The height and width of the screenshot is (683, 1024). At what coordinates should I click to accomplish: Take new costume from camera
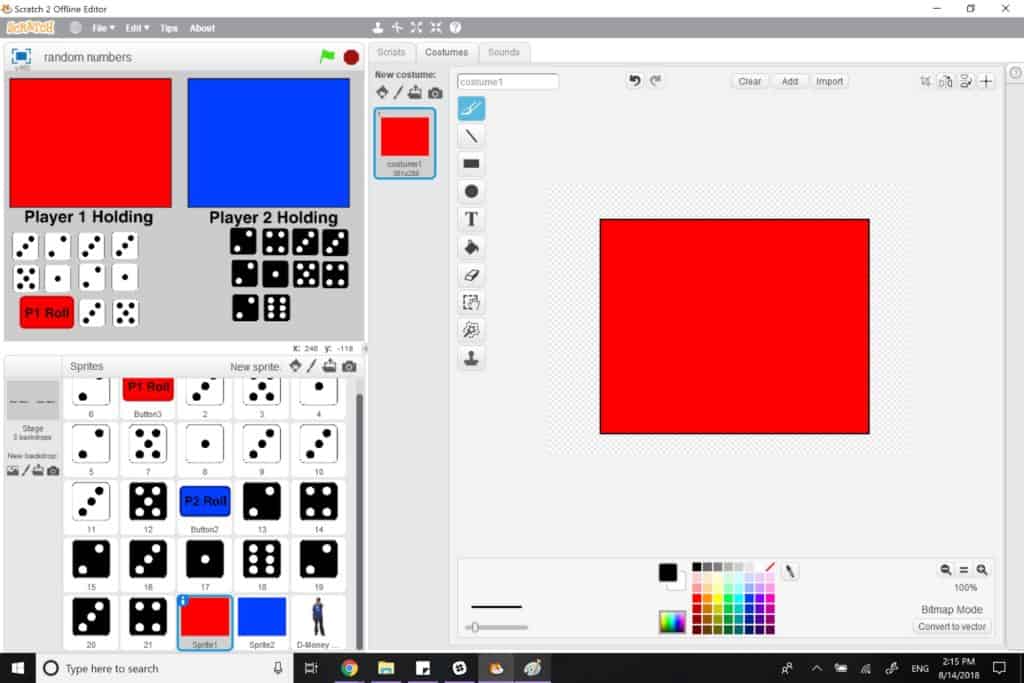point(435,93)
